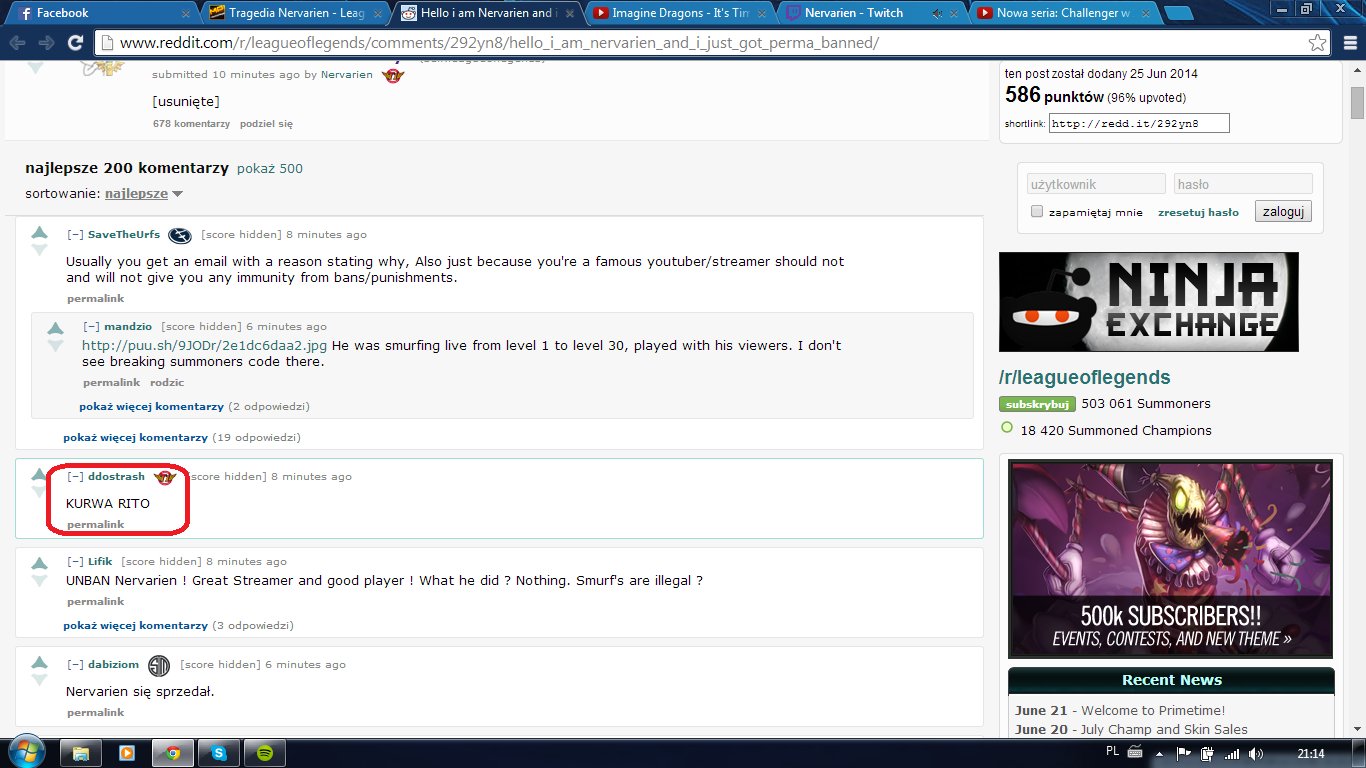
Task: Collapse dabiziom's comment
Action: coord(75,665)
